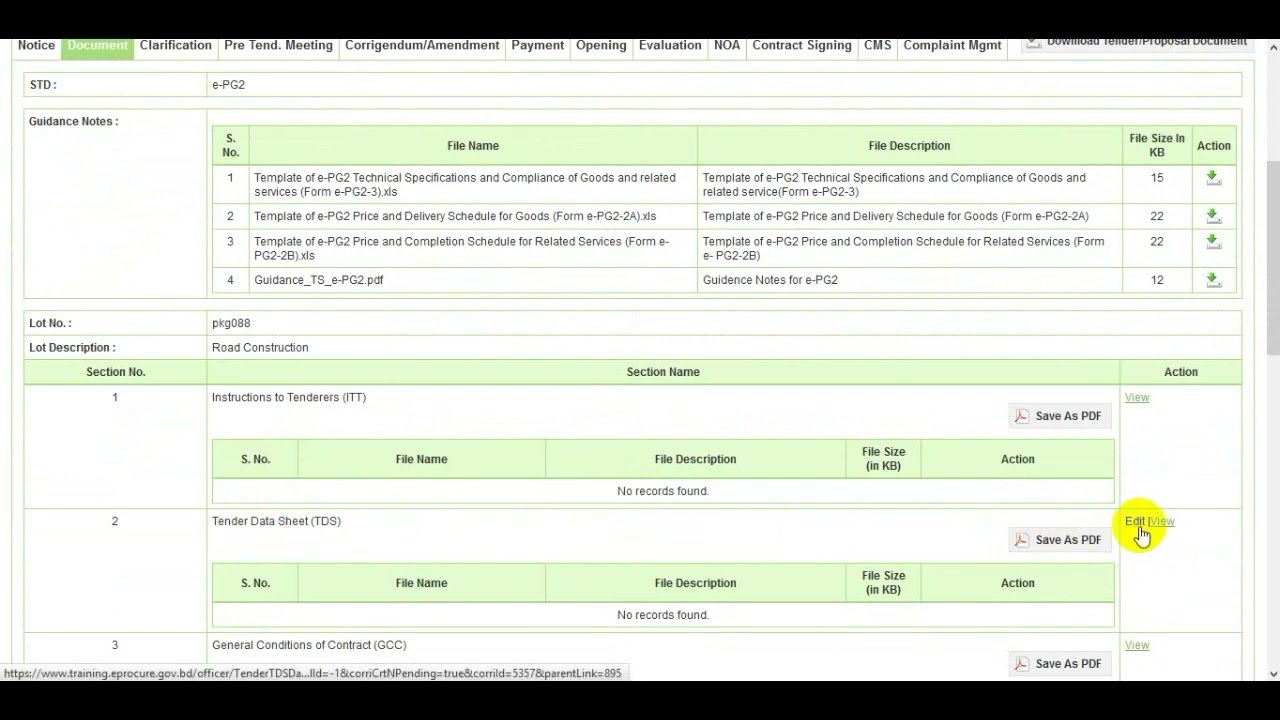Click "No records found." under the ITT section
1280x720 pixels.
[x=663, y=492]
